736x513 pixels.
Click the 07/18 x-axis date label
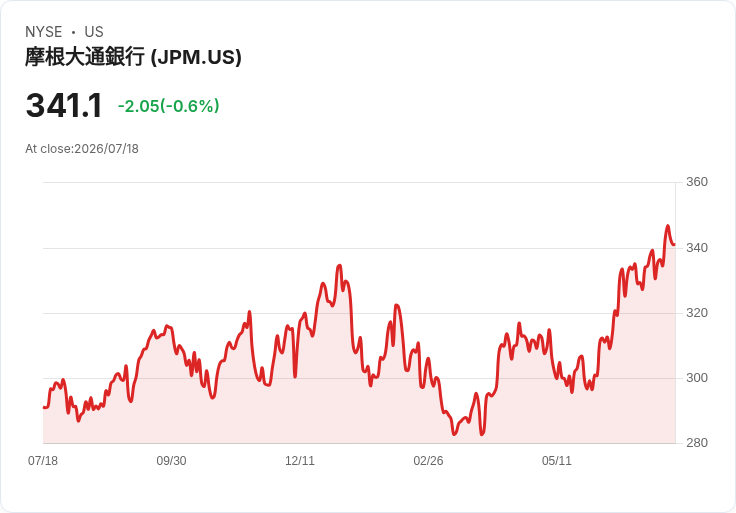pyautogui.click(x=43, y=460)
